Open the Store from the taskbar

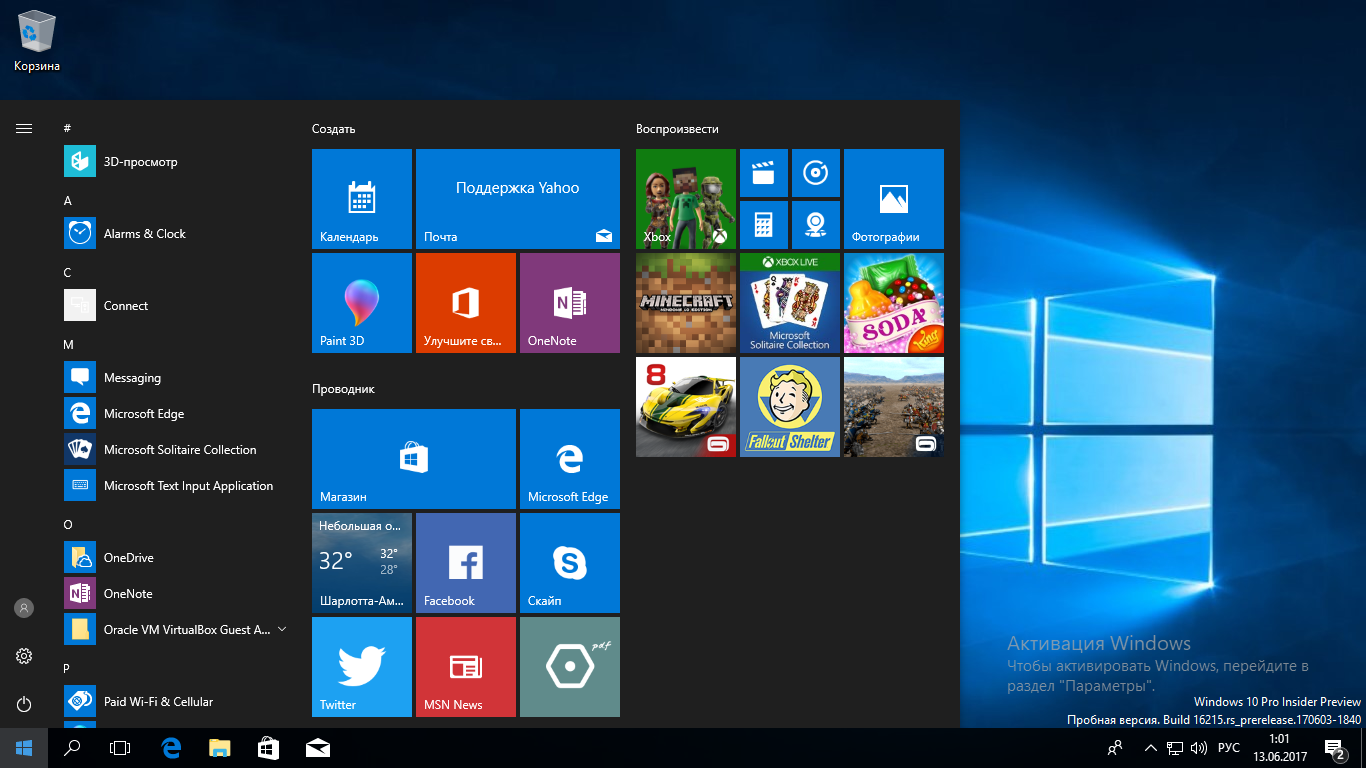268,748
